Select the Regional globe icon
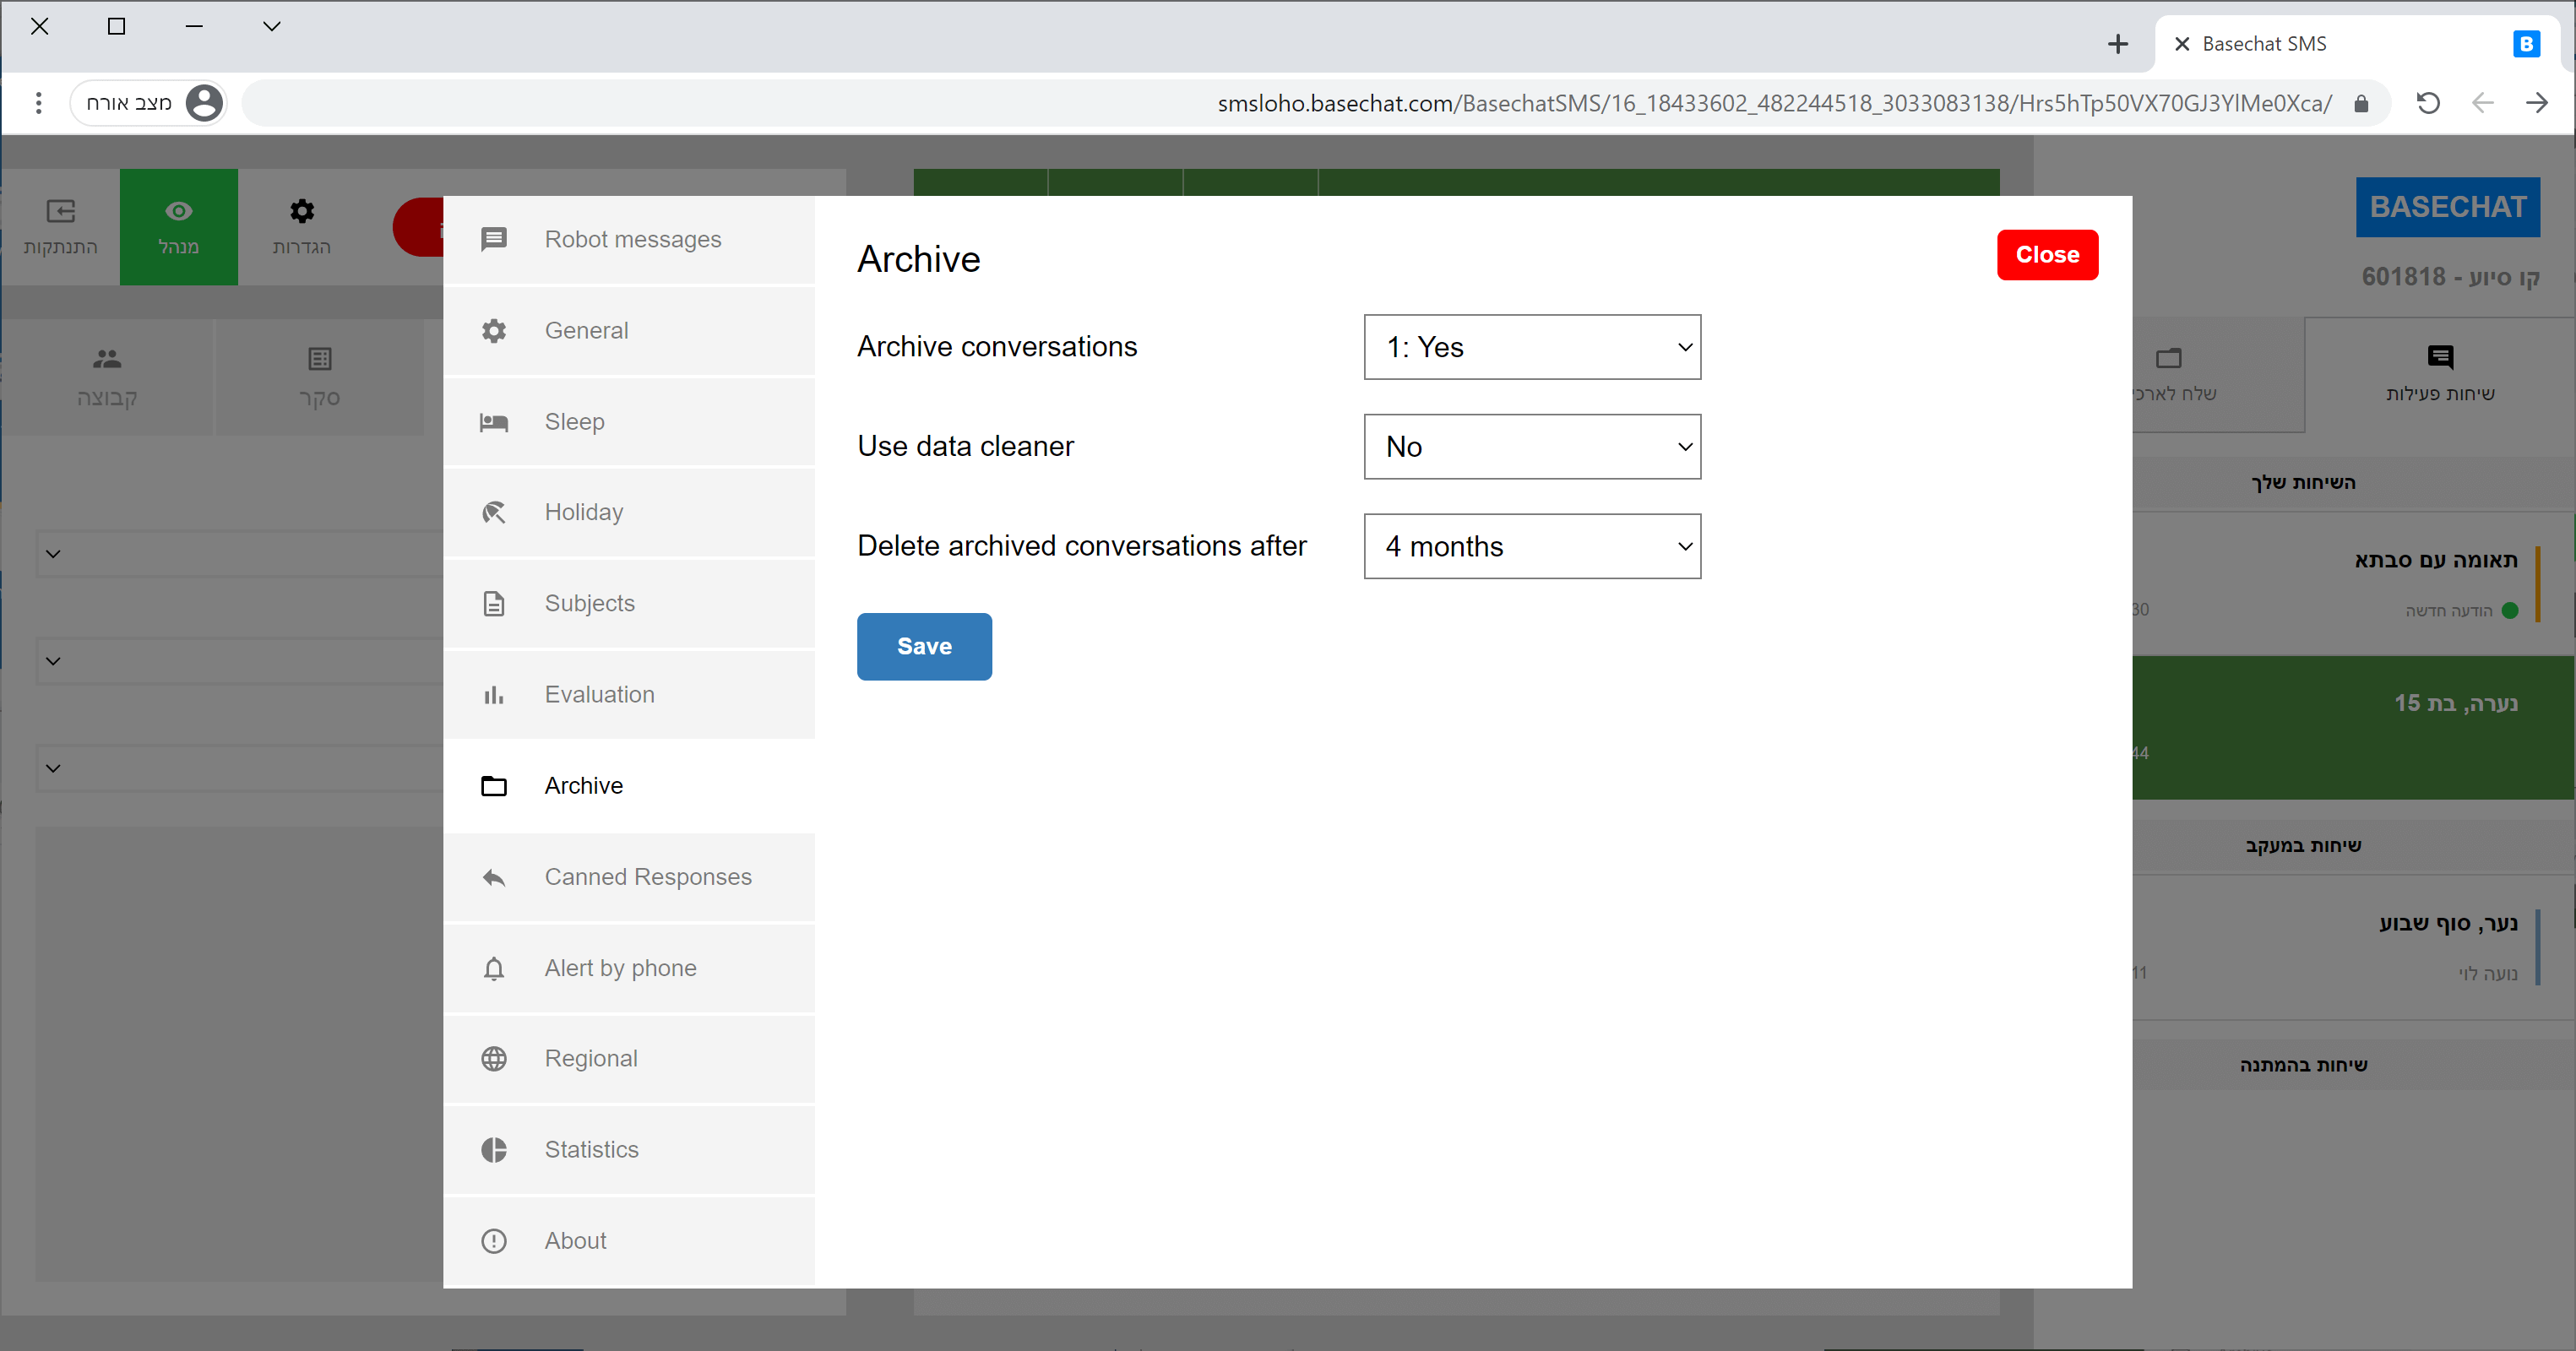2576x1351 pixels. tap(494, 1059)
